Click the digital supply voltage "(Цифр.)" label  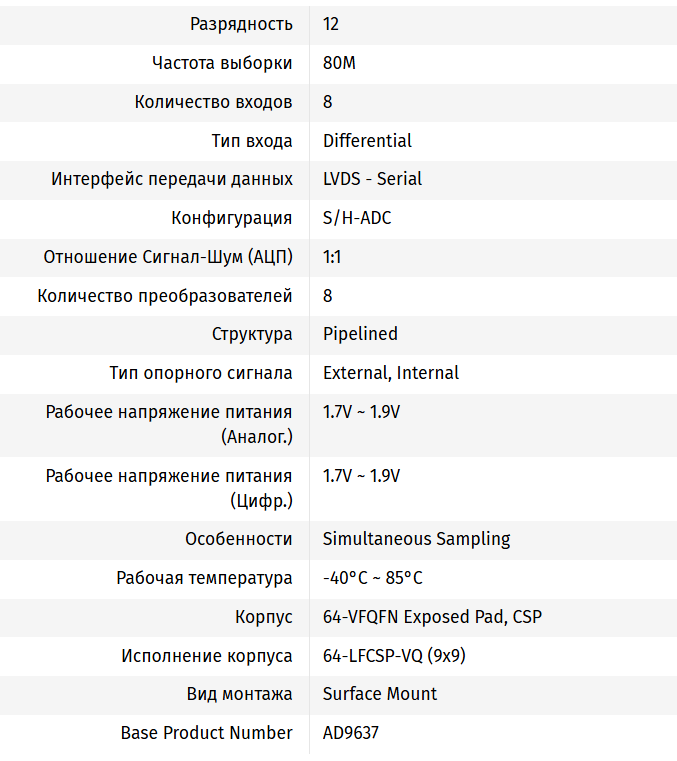point(261,501)
